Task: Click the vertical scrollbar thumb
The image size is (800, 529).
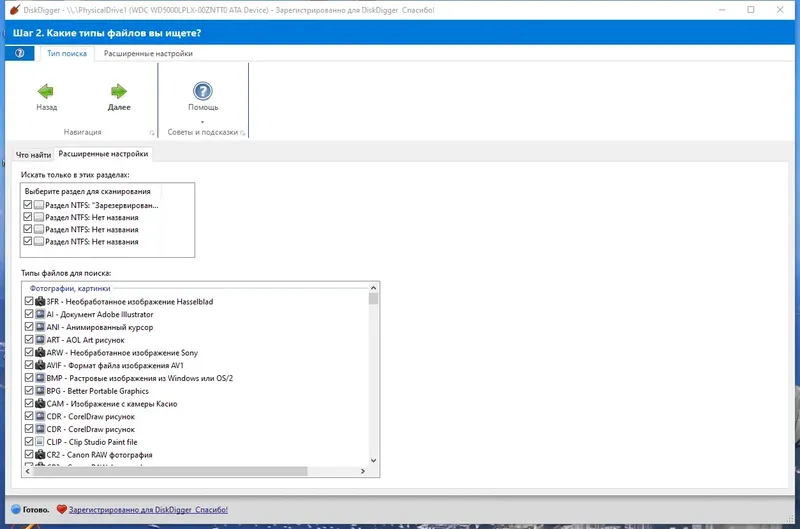Action: 373,298
